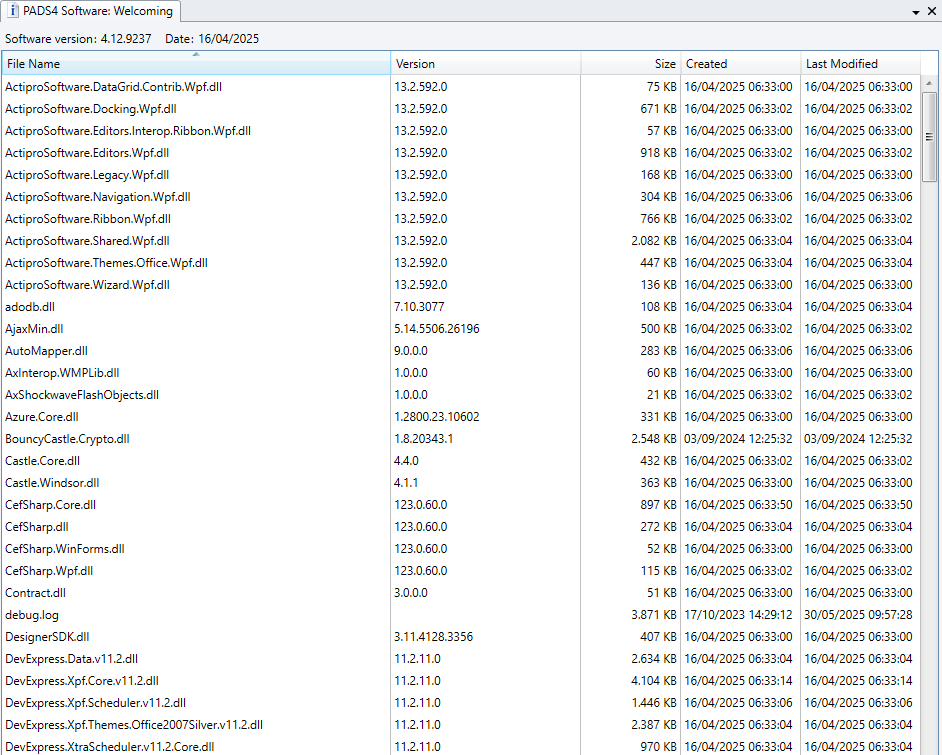This screenshot has height=755, width=942.
Task: Click Software version 4.12.9237 label
Action: click(78, 39)
